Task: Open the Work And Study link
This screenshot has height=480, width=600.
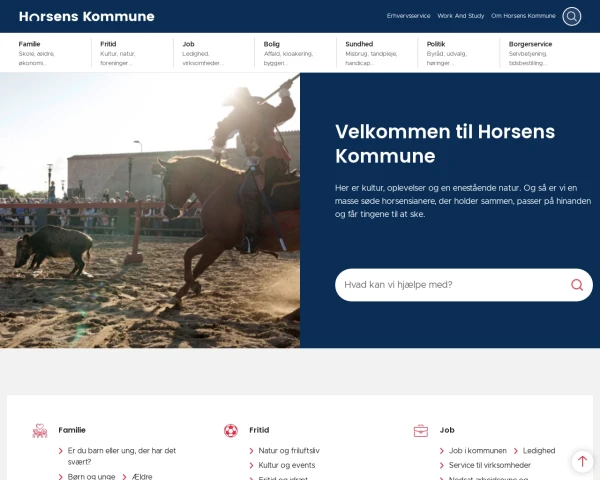Action: point(461,16)
